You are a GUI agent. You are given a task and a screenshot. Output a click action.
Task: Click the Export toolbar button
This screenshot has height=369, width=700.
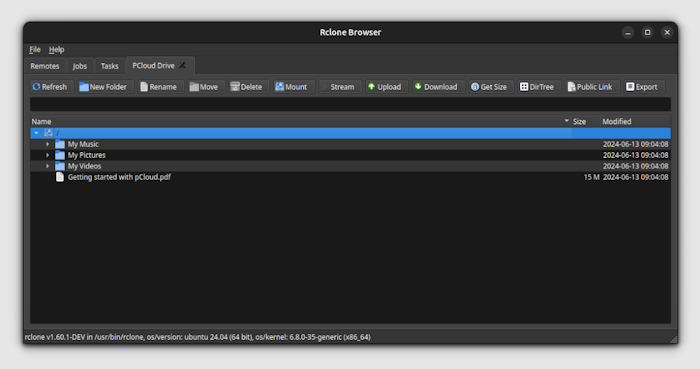click(642, 87)
